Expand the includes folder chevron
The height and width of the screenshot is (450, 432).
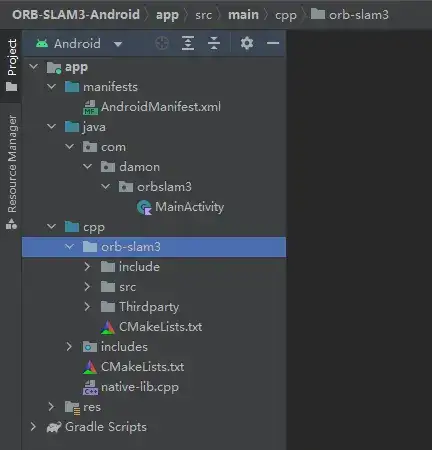(69, 347)
